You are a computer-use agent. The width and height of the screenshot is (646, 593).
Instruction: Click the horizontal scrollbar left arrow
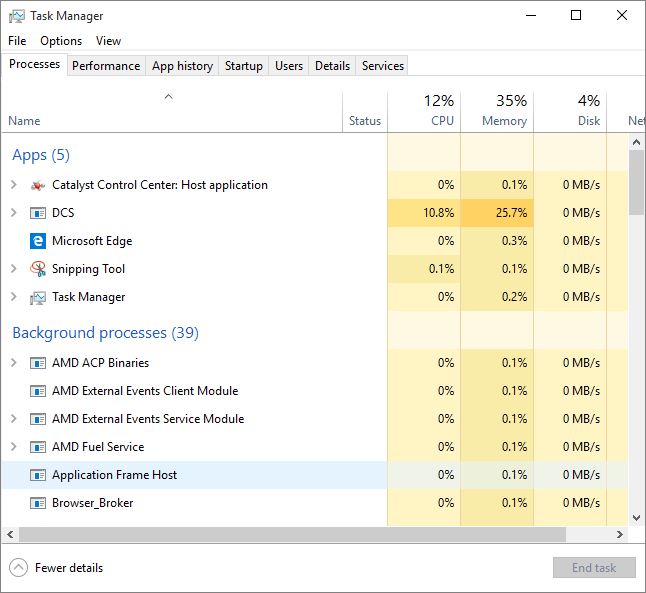[10, 534]
